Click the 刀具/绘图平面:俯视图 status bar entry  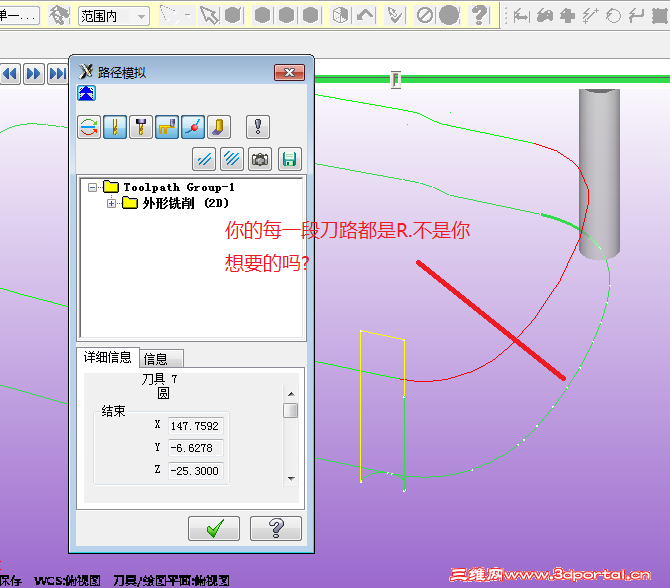pyautogui.click(x=172, y=580)
